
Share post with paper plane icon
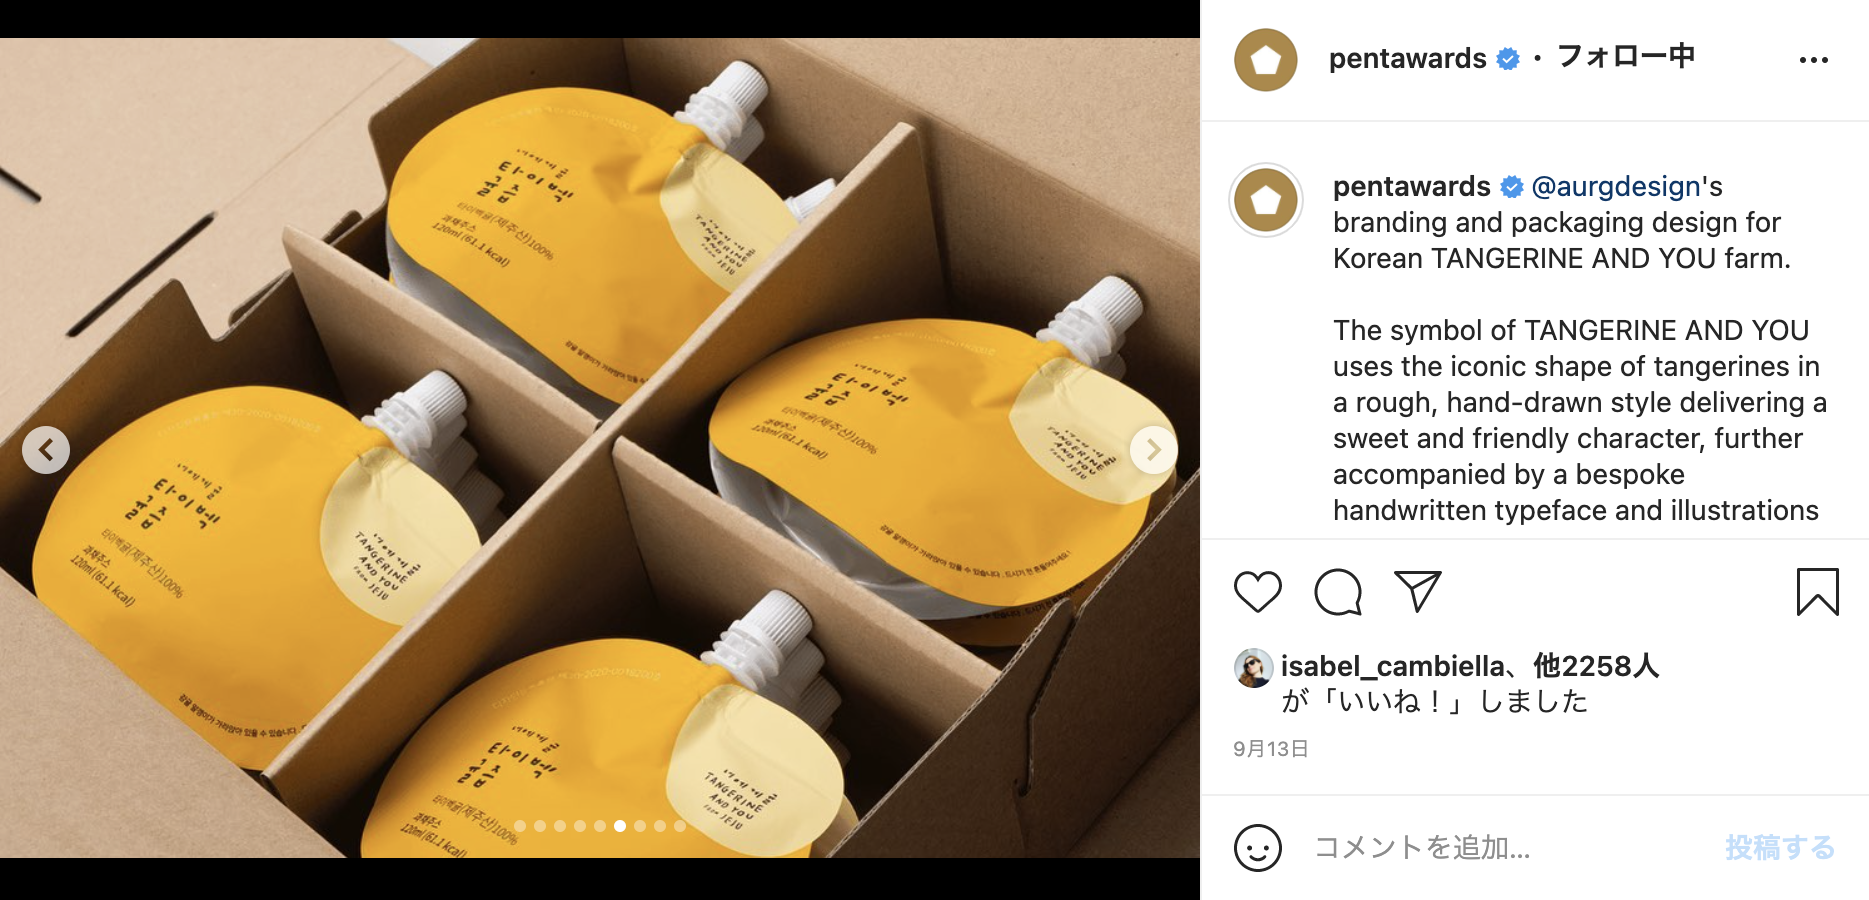[x=1417, y=591]
